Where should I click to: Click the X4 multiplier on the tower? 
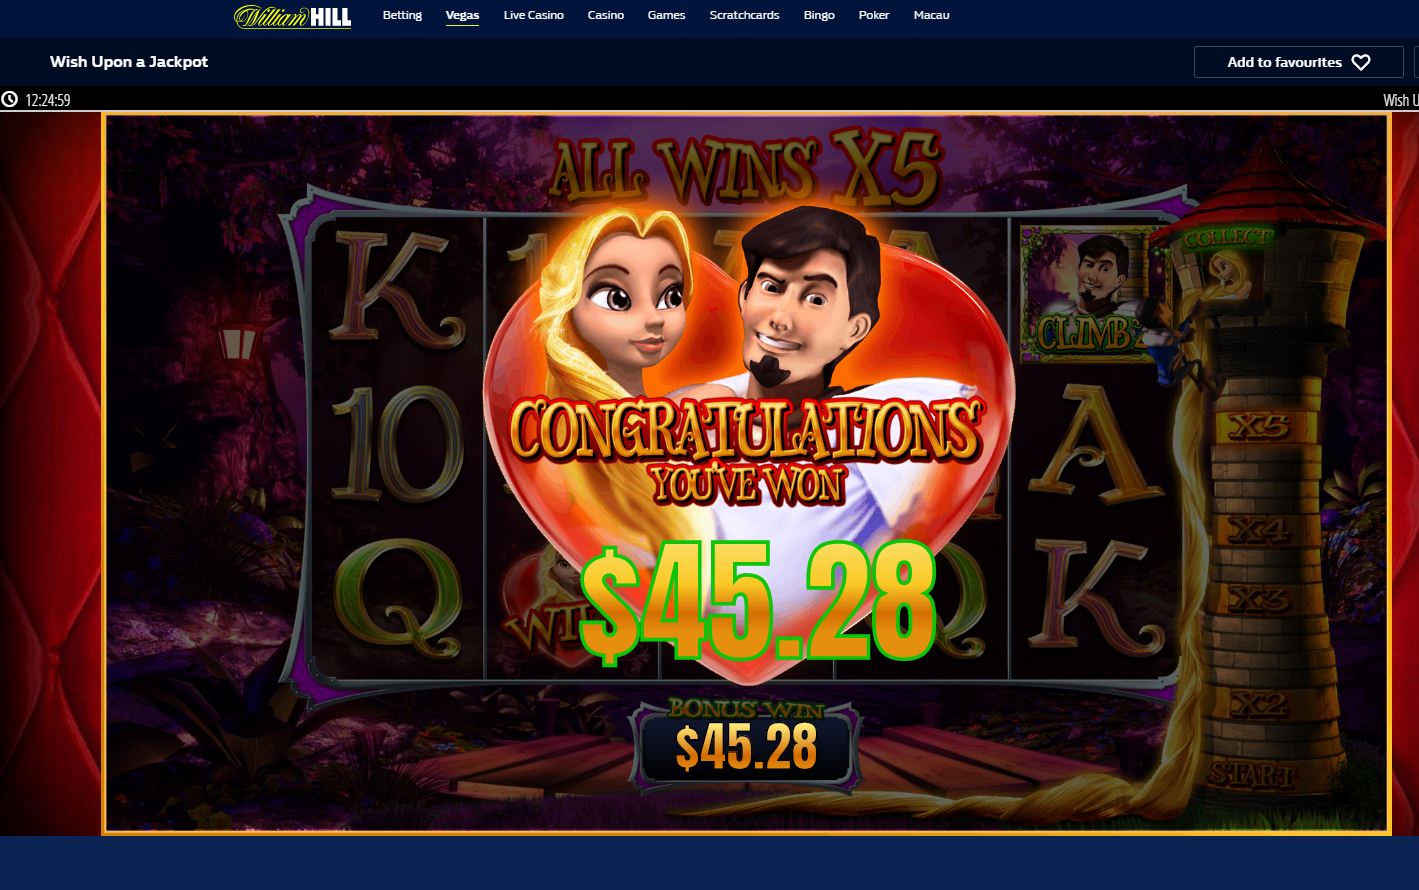pyautogui.click(x=1259, y=530)
